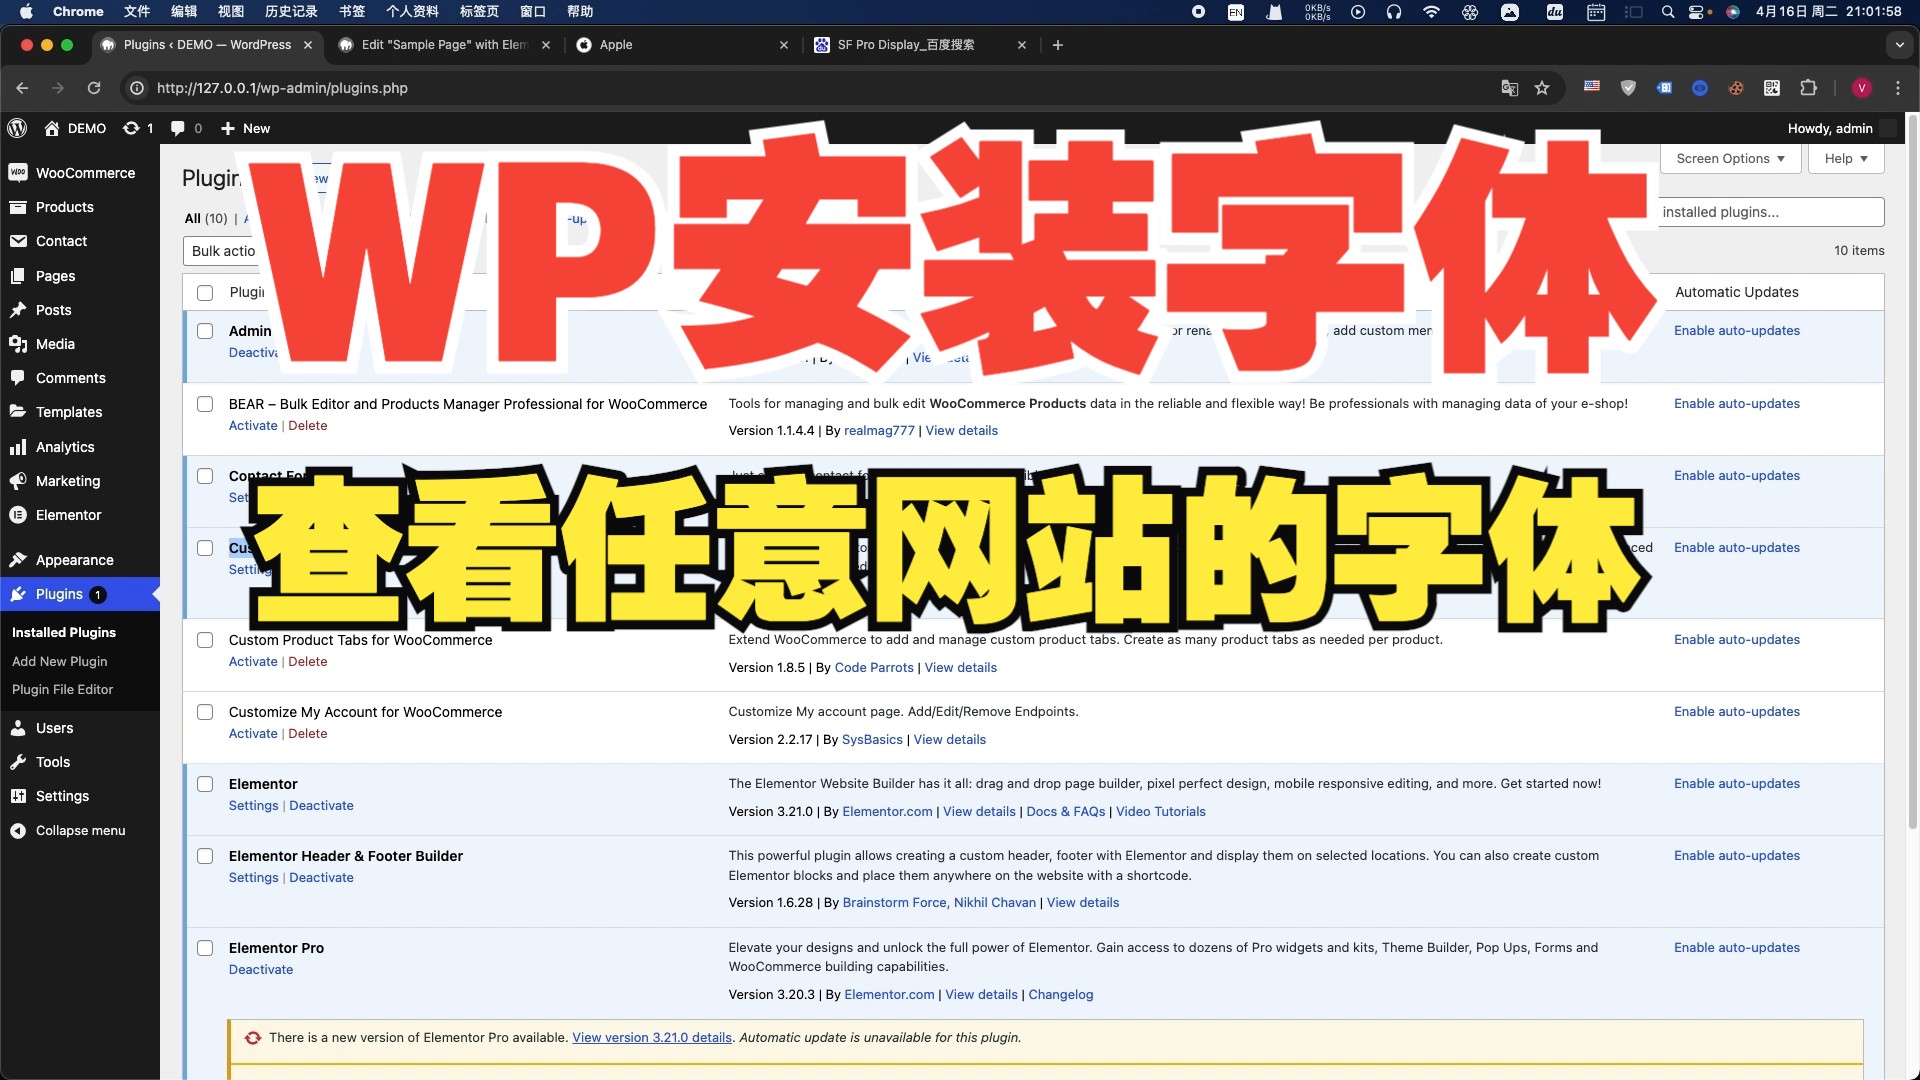Bookmark this page with star icon
Image resolution: width=1920 pixels, height=1080 pixels.
tap(1542, 88)
